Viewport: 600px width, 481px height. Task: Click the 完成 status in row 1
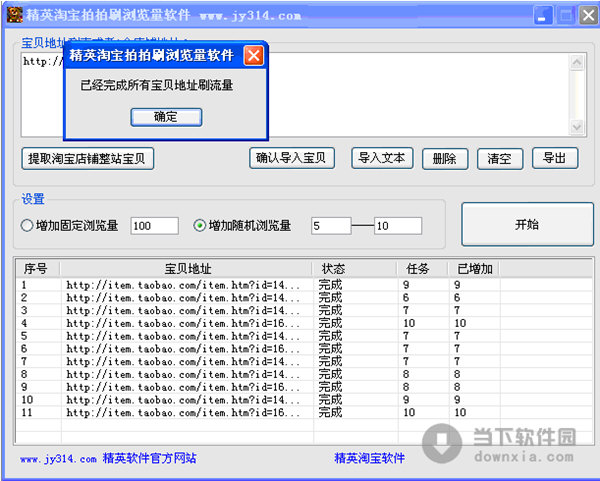(x=330, y=285)
